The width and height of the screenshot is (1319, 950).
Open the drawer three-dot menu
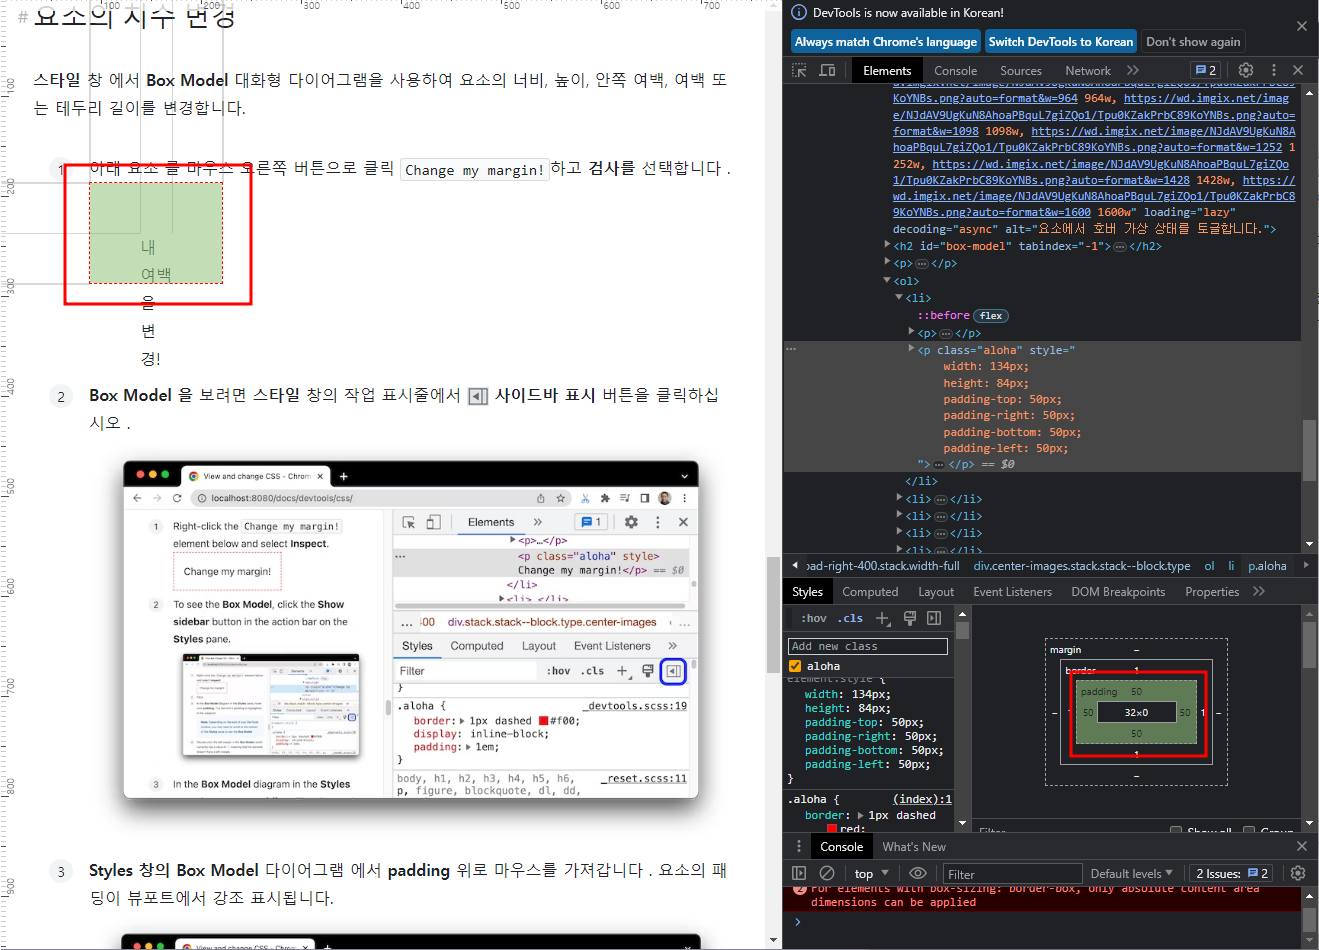799,846
